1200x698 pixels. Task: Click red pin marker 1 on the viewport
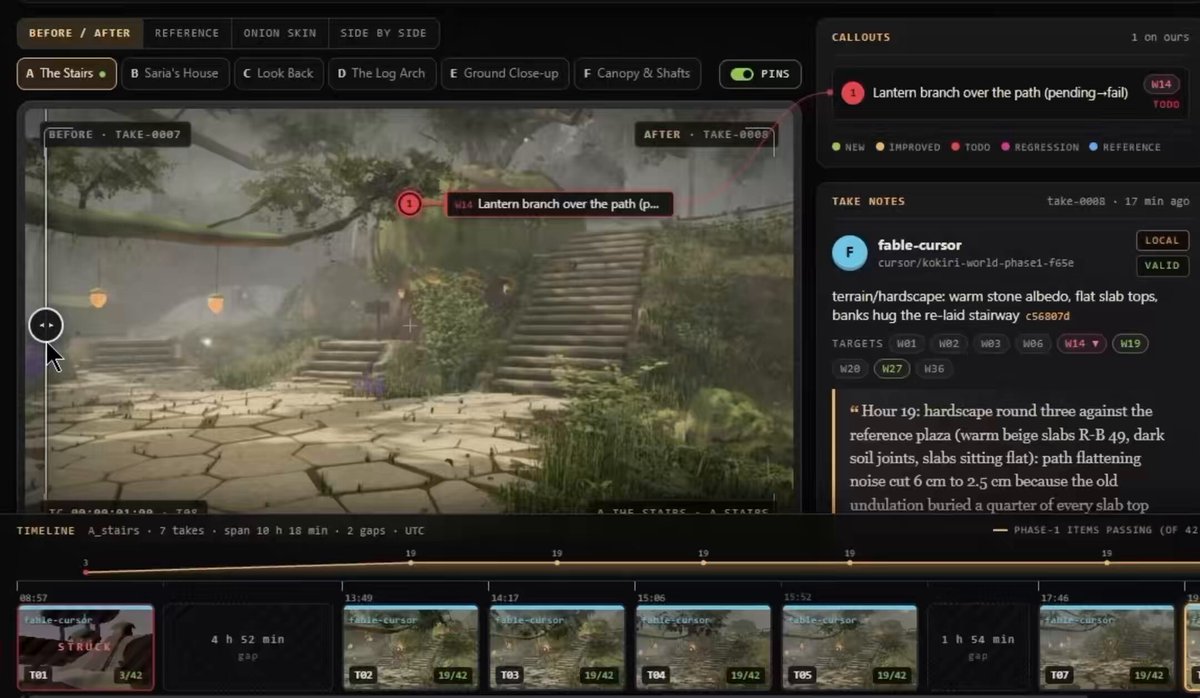tap(408, 204)
